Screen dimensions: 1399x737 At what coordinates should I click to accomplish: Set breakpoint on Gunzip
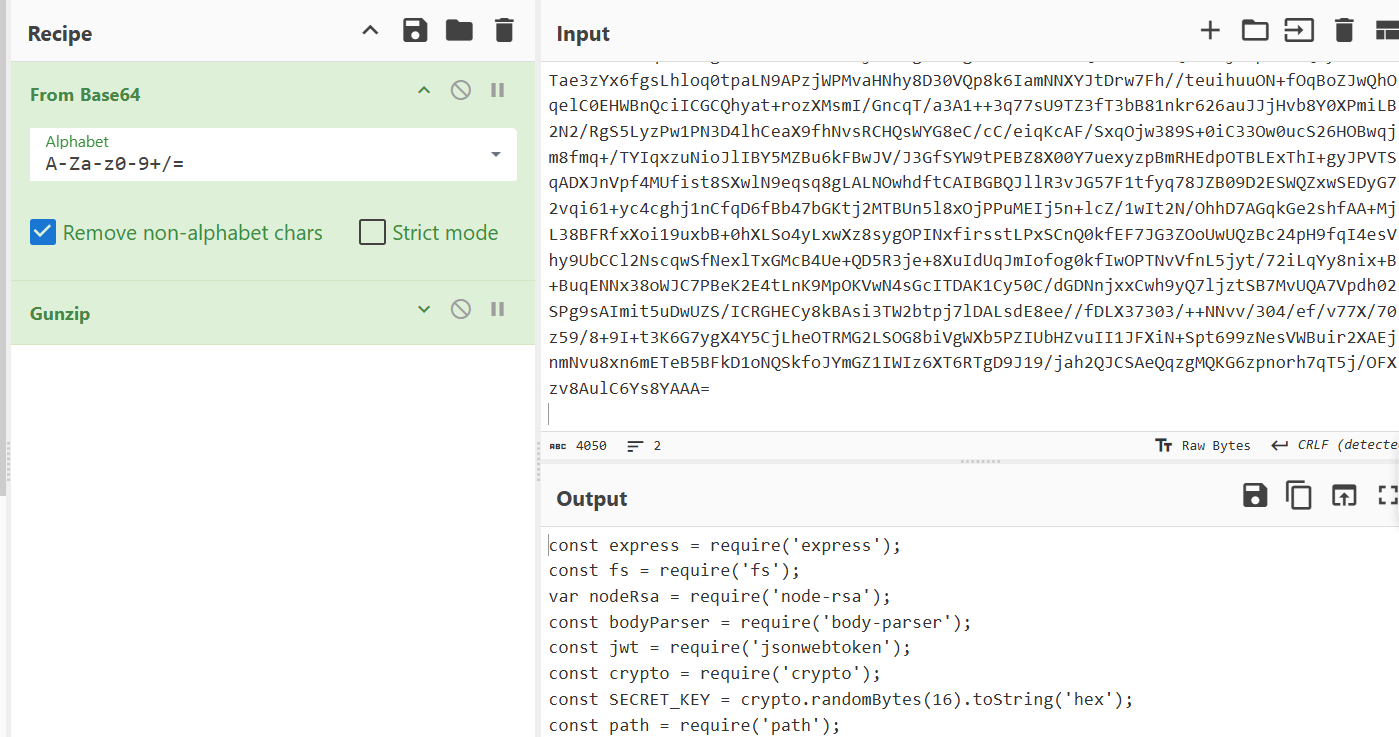[x=497, y=310]
